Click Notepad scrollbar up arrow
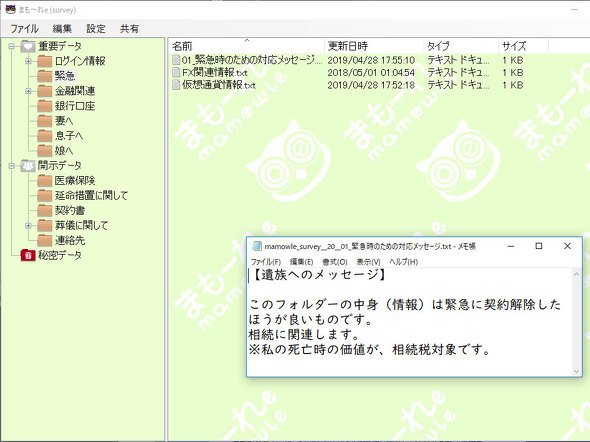Image resolution: width=590 pixels, height=442 pixels. tap(576, 274)
